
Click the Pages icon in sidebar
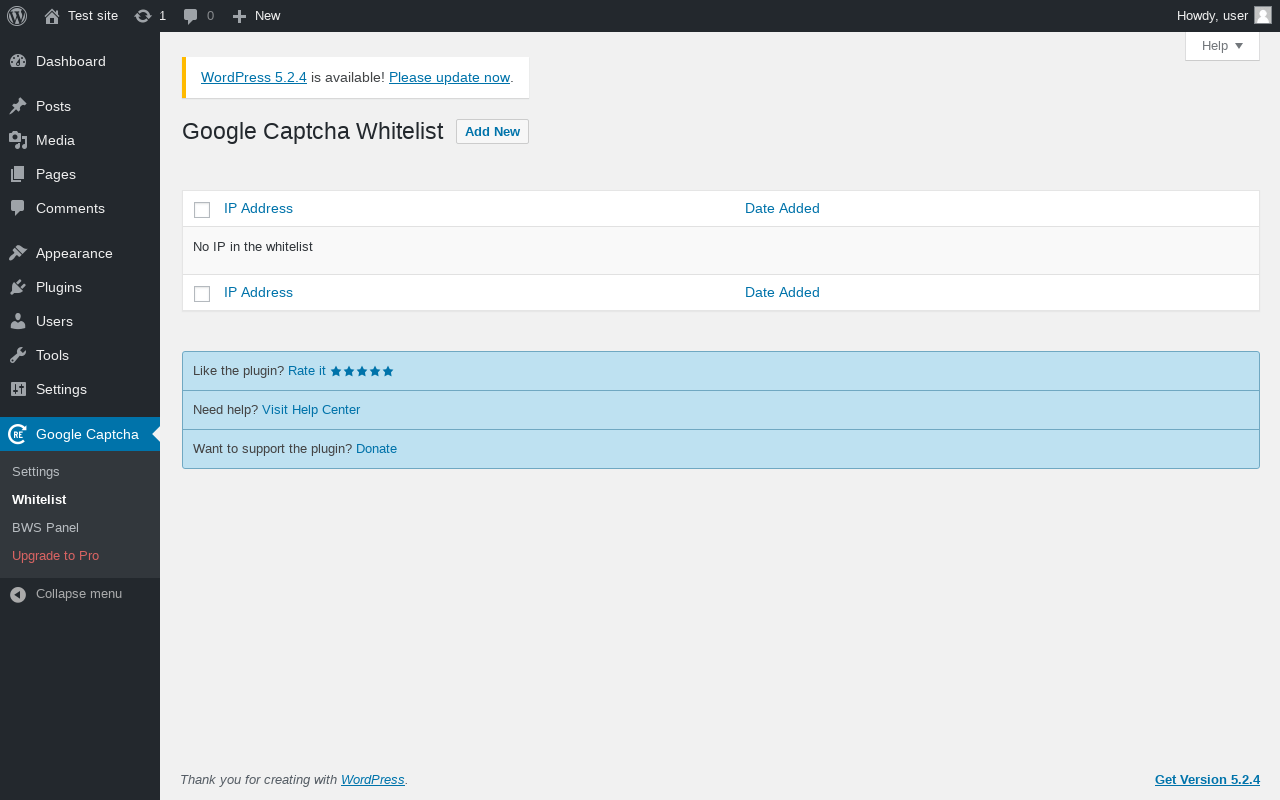(18, 174)
